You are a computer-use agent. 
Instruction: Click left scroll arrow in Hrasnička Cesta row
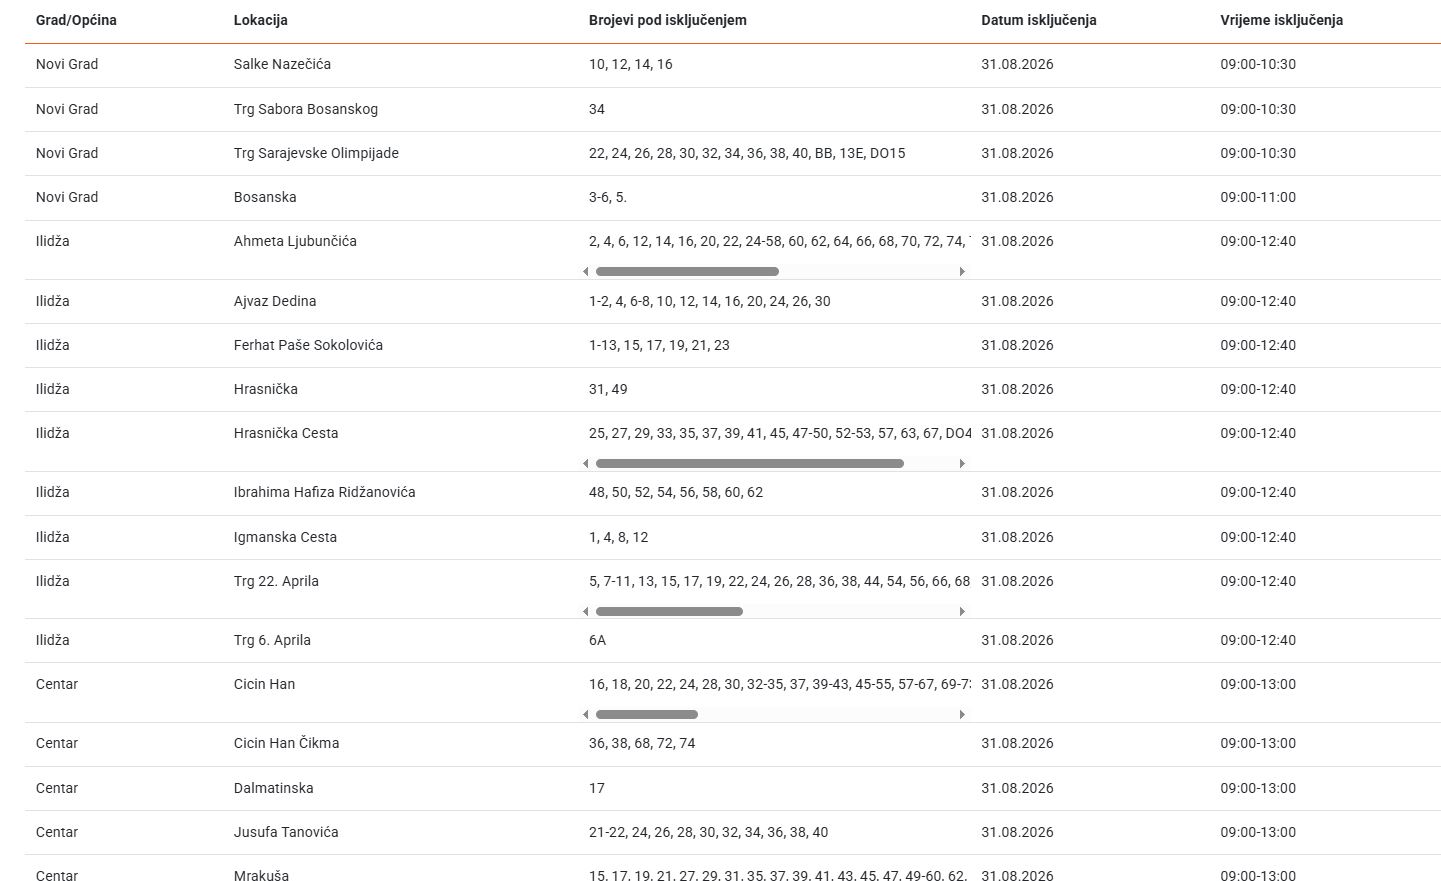pyautogui.click(x=586, y=464)
